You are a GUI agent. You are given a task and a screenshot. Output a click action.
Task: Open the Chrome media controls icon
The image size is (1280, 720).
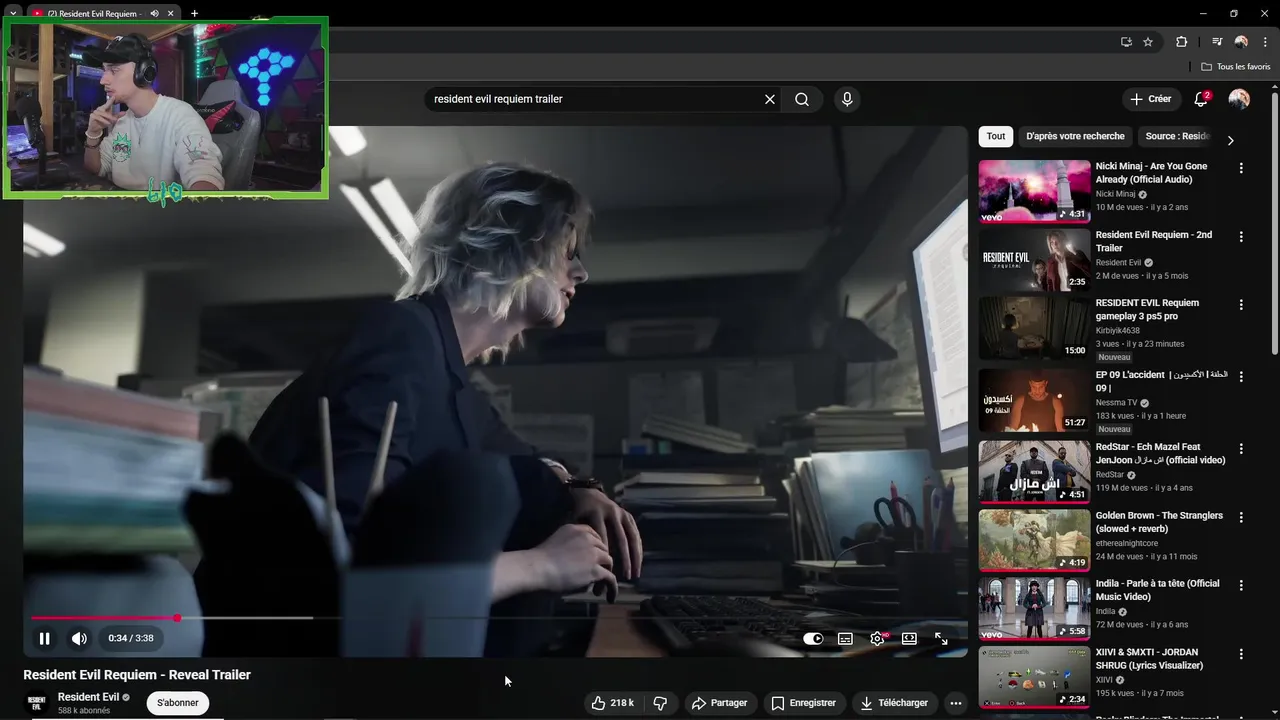pos(1216,42)
